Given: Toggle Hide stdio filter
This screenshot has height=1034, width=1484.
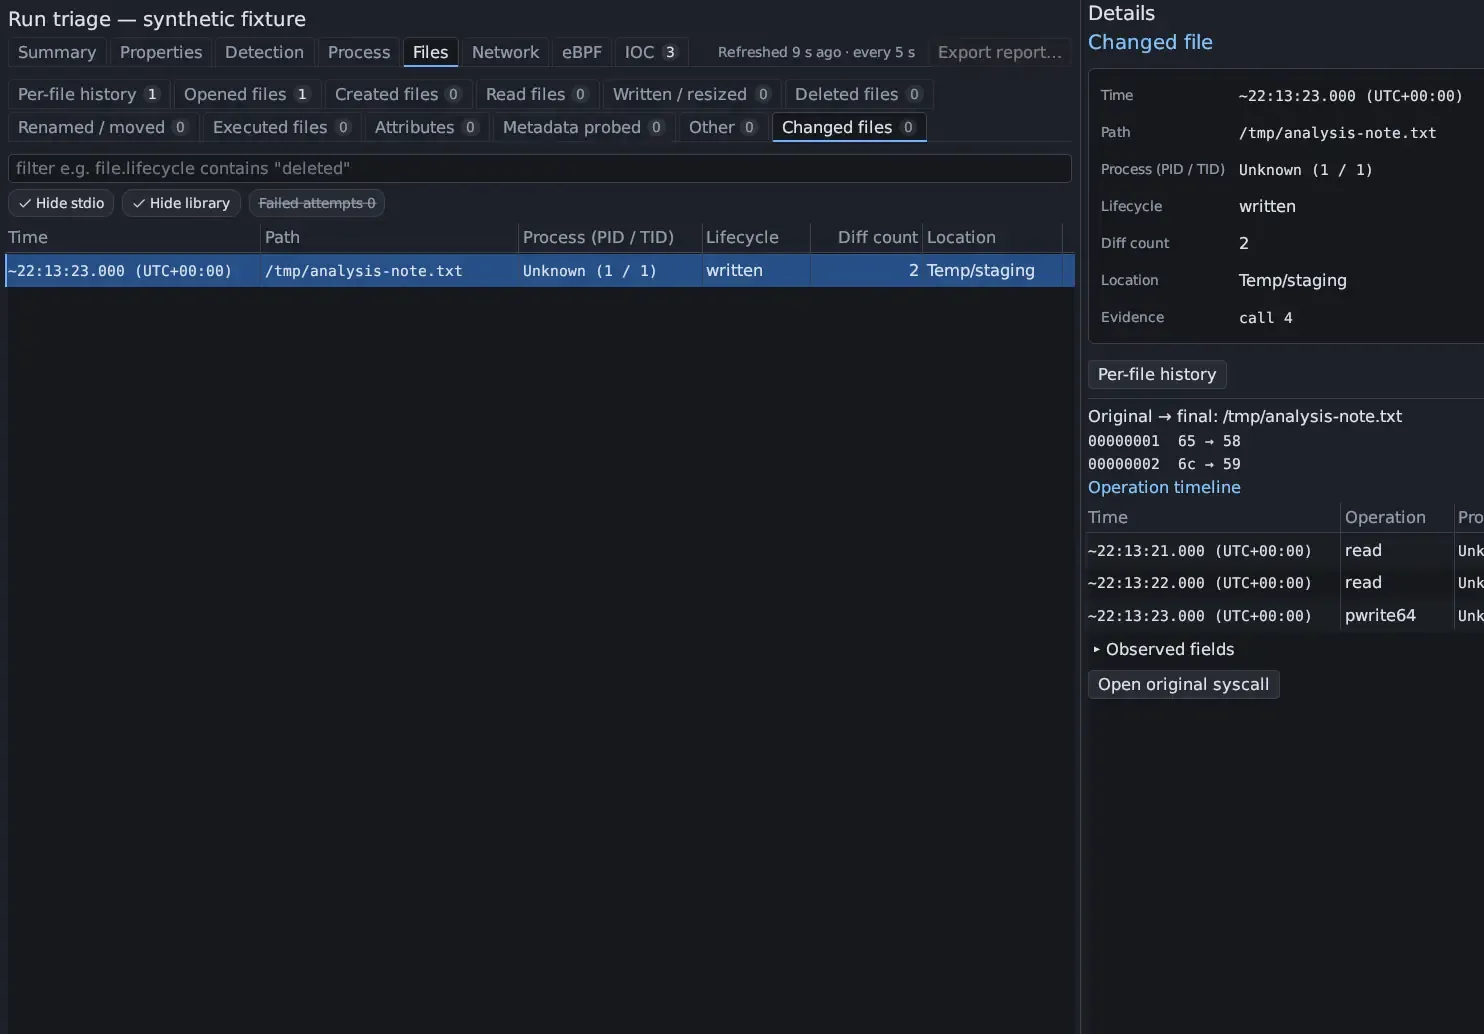Looking at the screenshot, I should [61, 203].
